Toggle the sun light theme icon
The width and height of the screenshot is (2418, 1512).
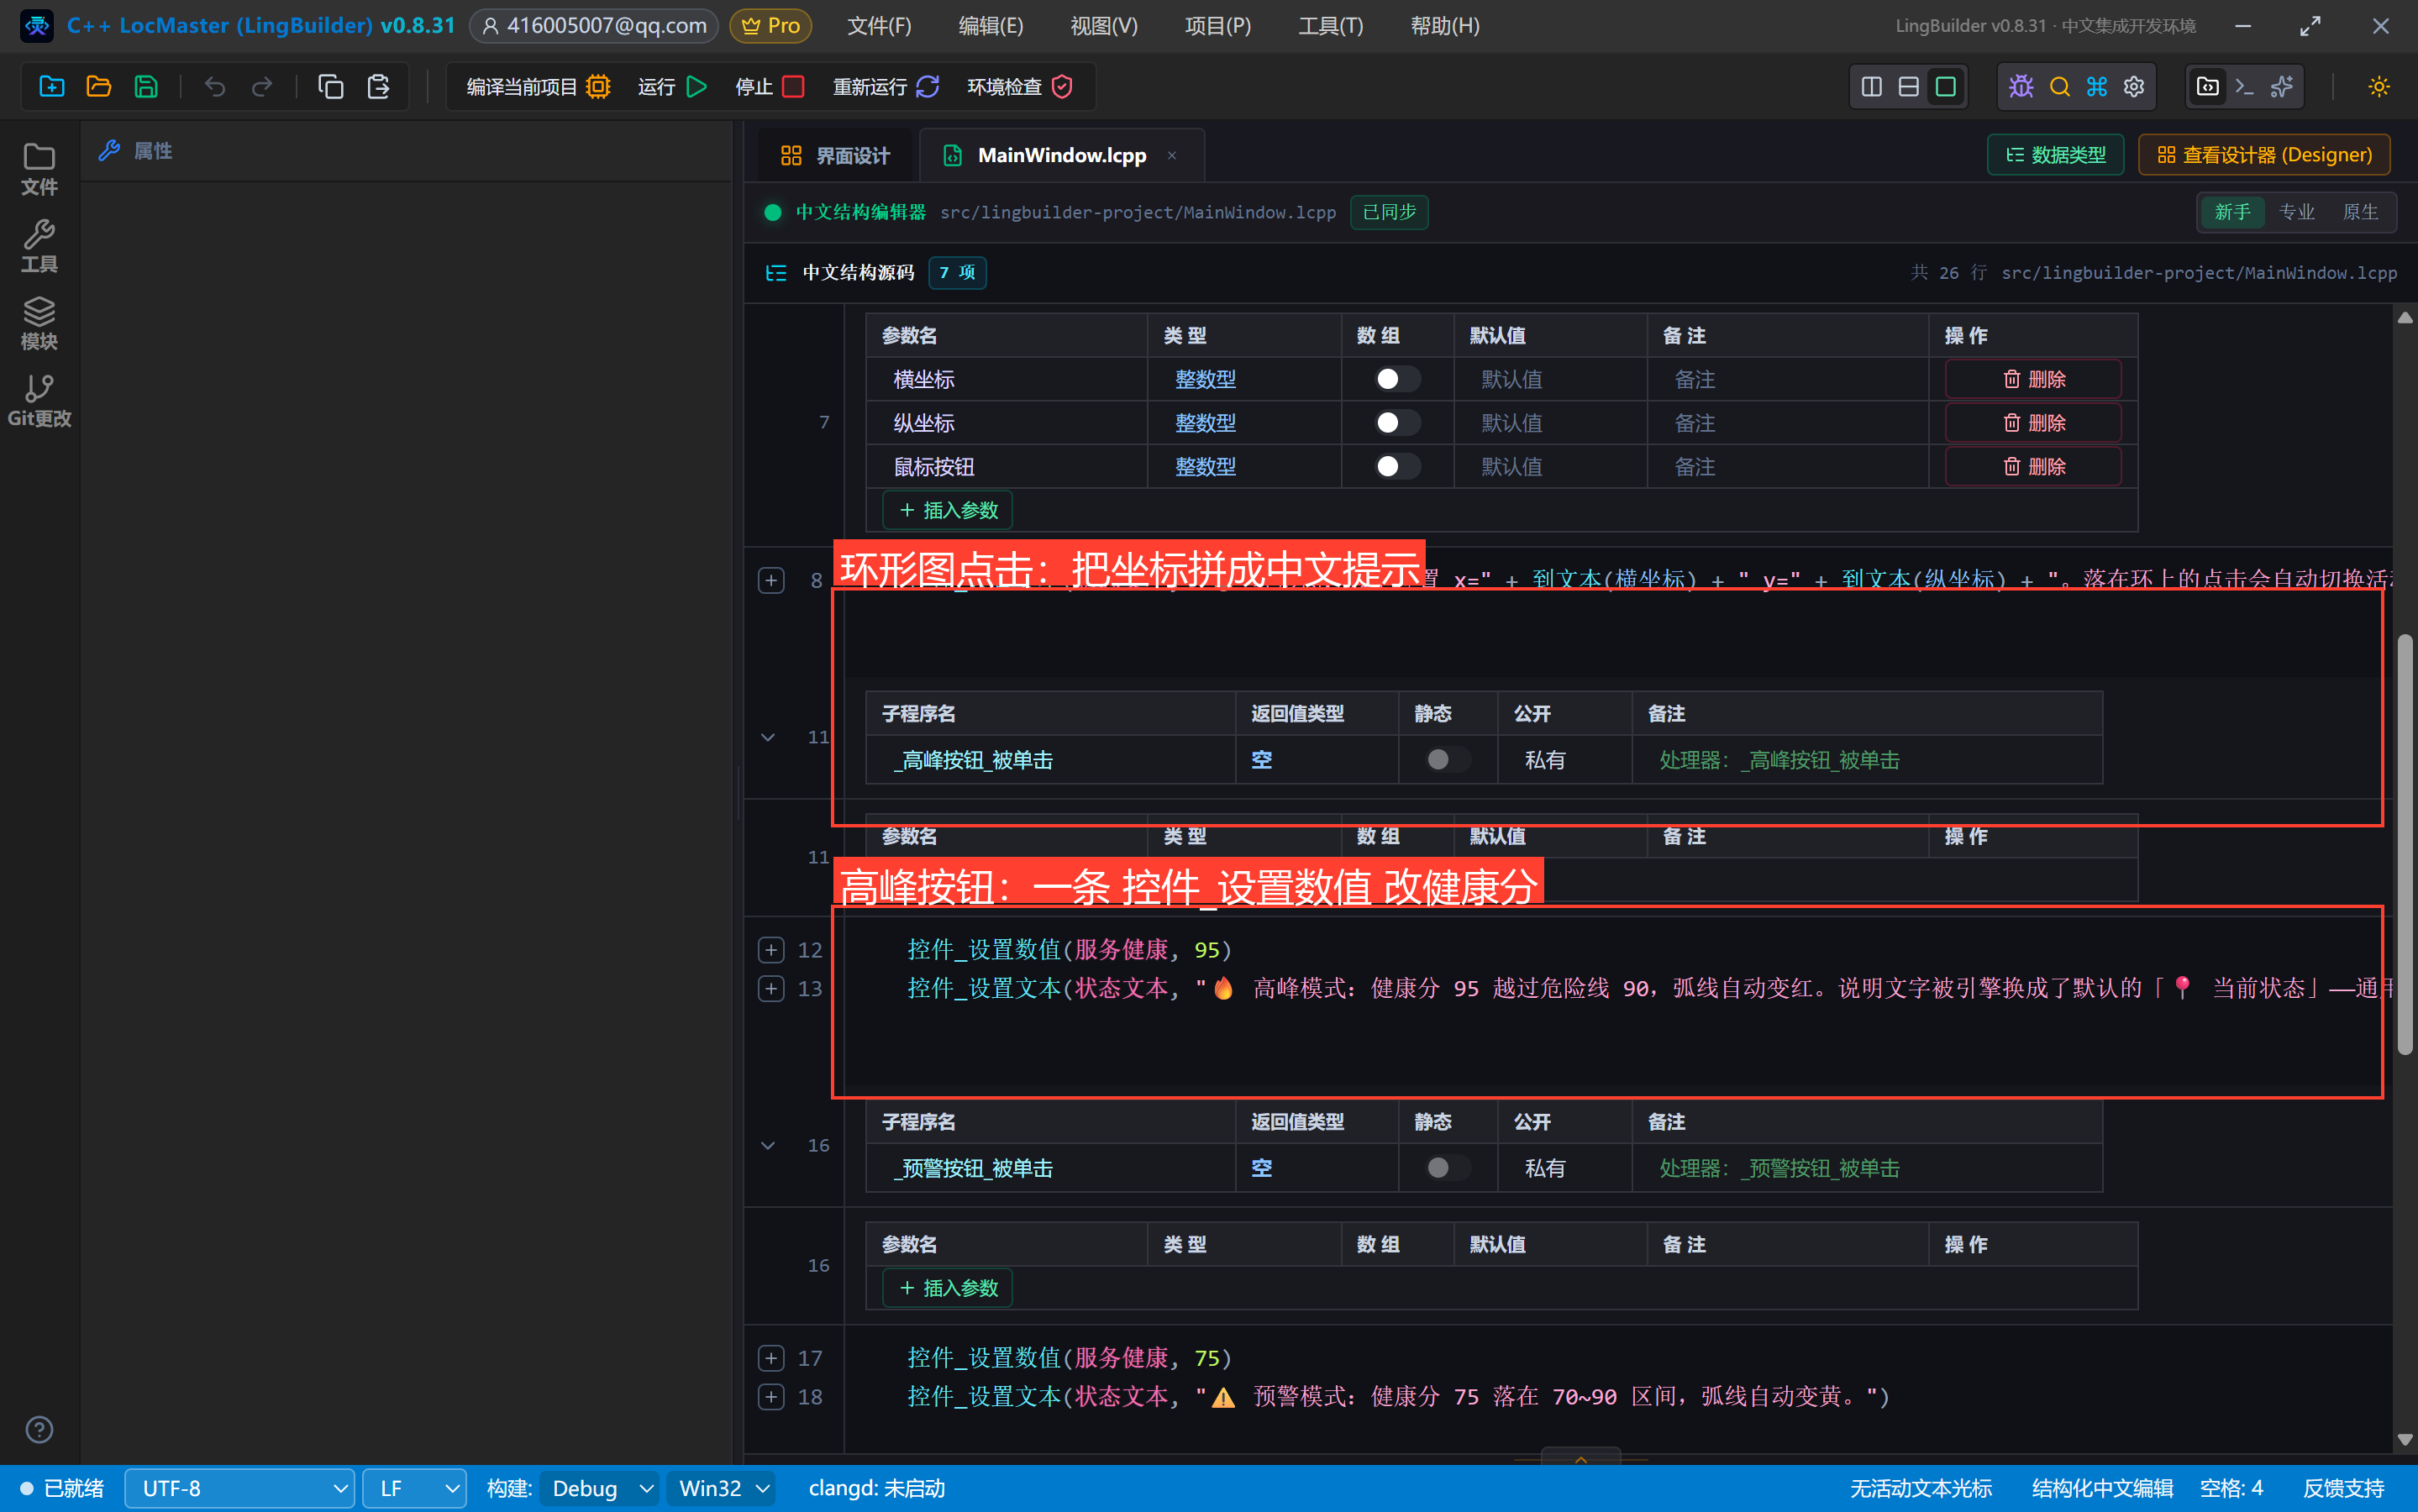pos(2379,87)
